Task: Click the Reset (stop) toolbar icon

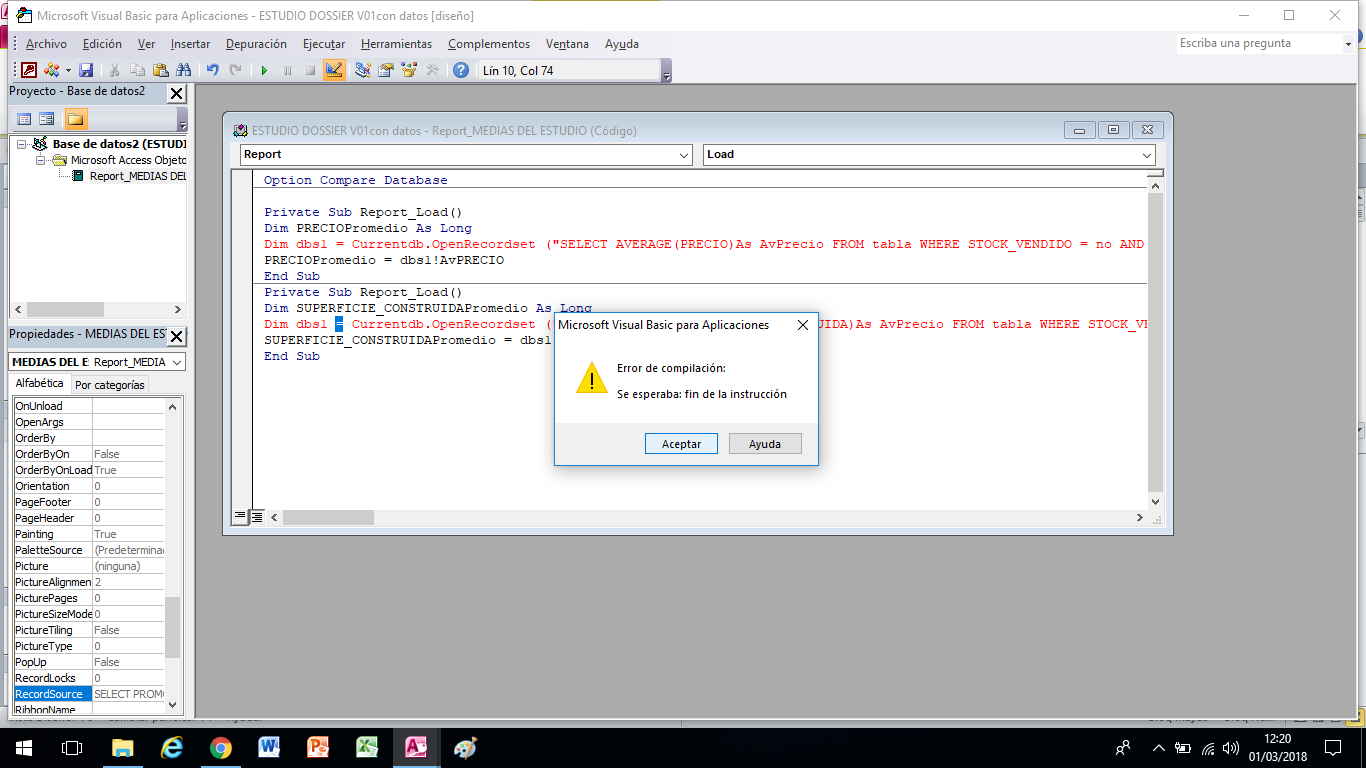Action: point(310,70)
